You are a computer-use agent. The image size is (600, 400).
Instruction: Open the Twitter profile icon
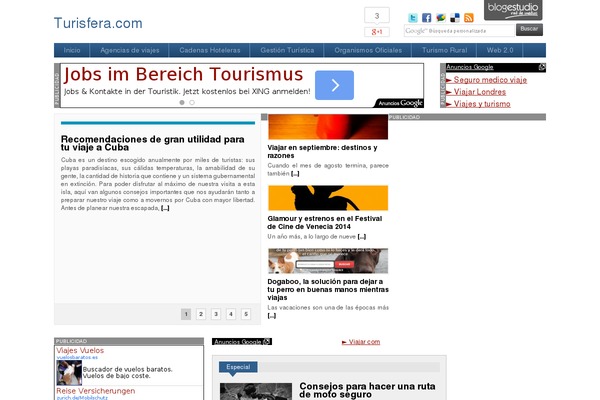(x=412, y=18)
